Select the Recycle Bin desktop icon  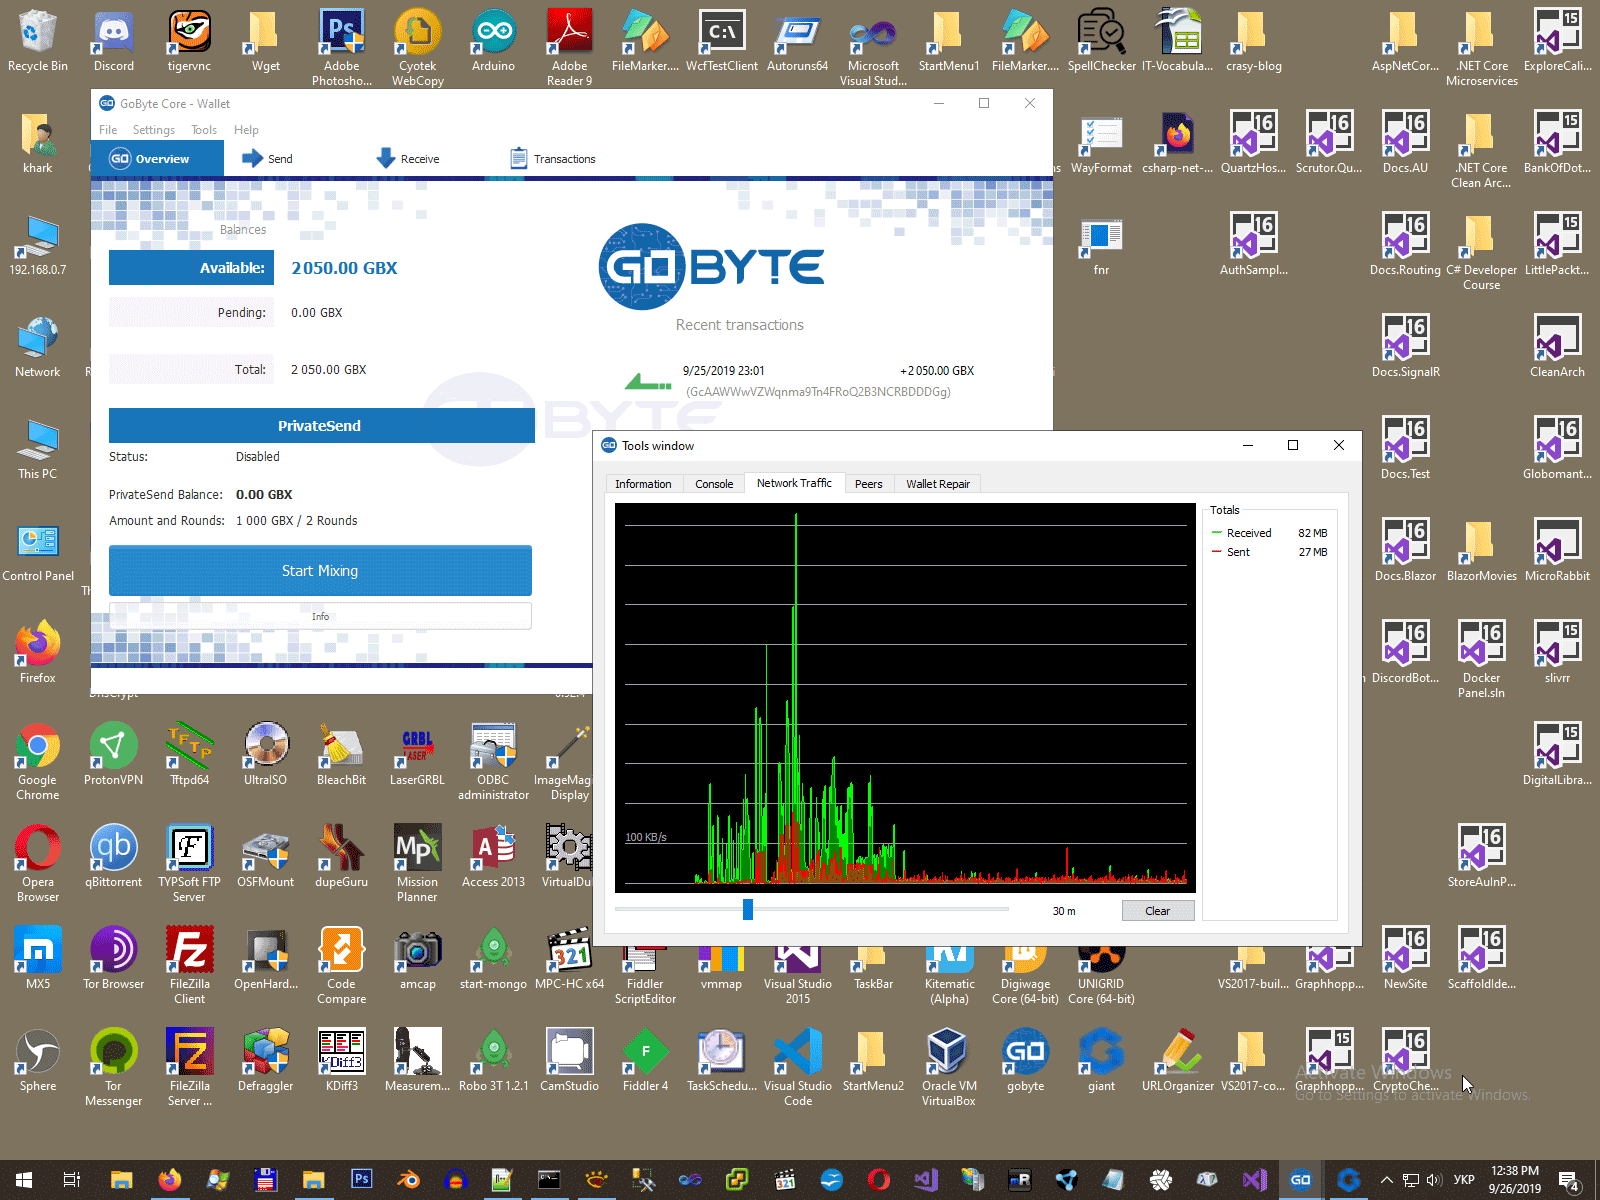point(38,41)
